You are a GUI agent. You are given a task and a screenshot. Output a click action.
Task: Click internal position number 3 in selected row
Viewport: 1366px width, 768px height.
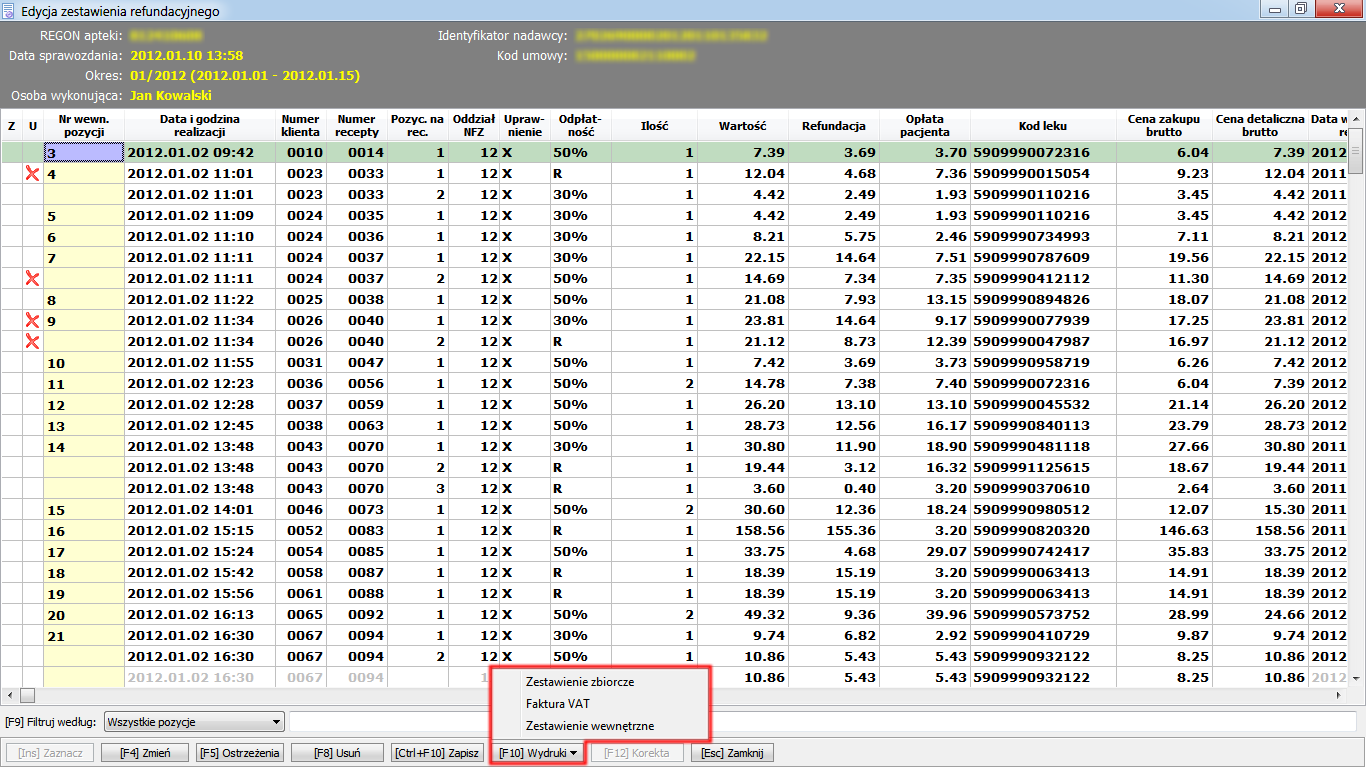[x=84, y=152]
